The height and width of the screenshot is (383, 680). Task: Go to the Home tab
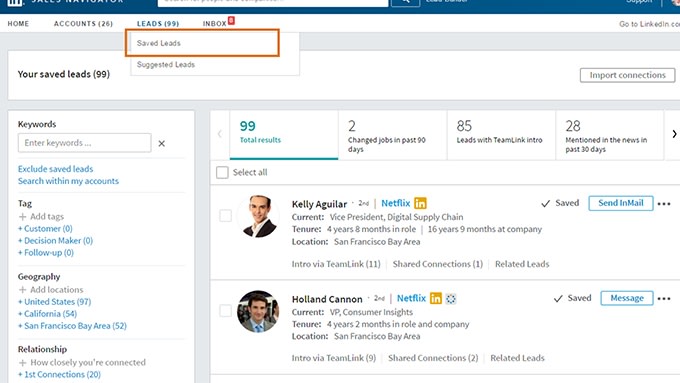point(18,23)
